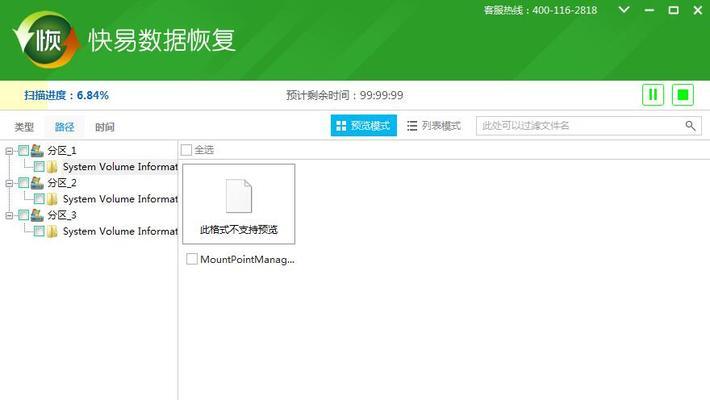Close the data recovery window
Screen dimensions: 710x400
[698, 10]
